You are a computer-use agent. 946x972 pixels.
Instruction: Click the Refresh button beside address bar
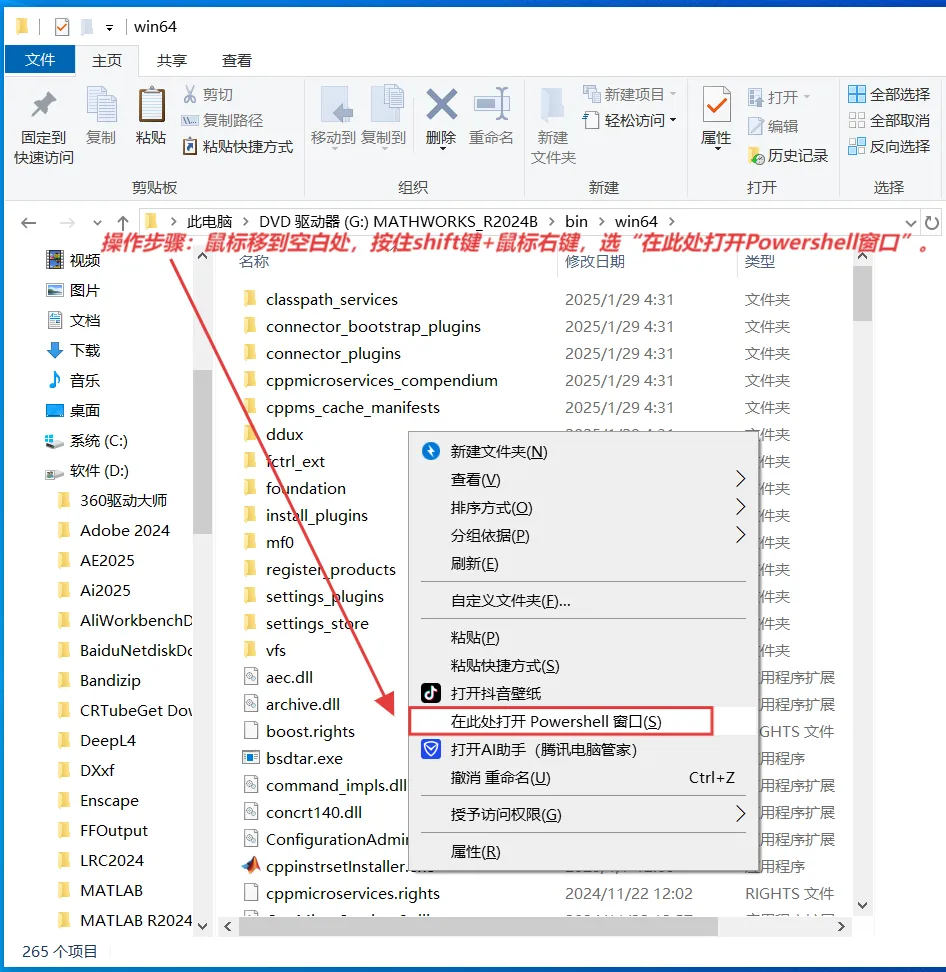(x=932, y=223)
